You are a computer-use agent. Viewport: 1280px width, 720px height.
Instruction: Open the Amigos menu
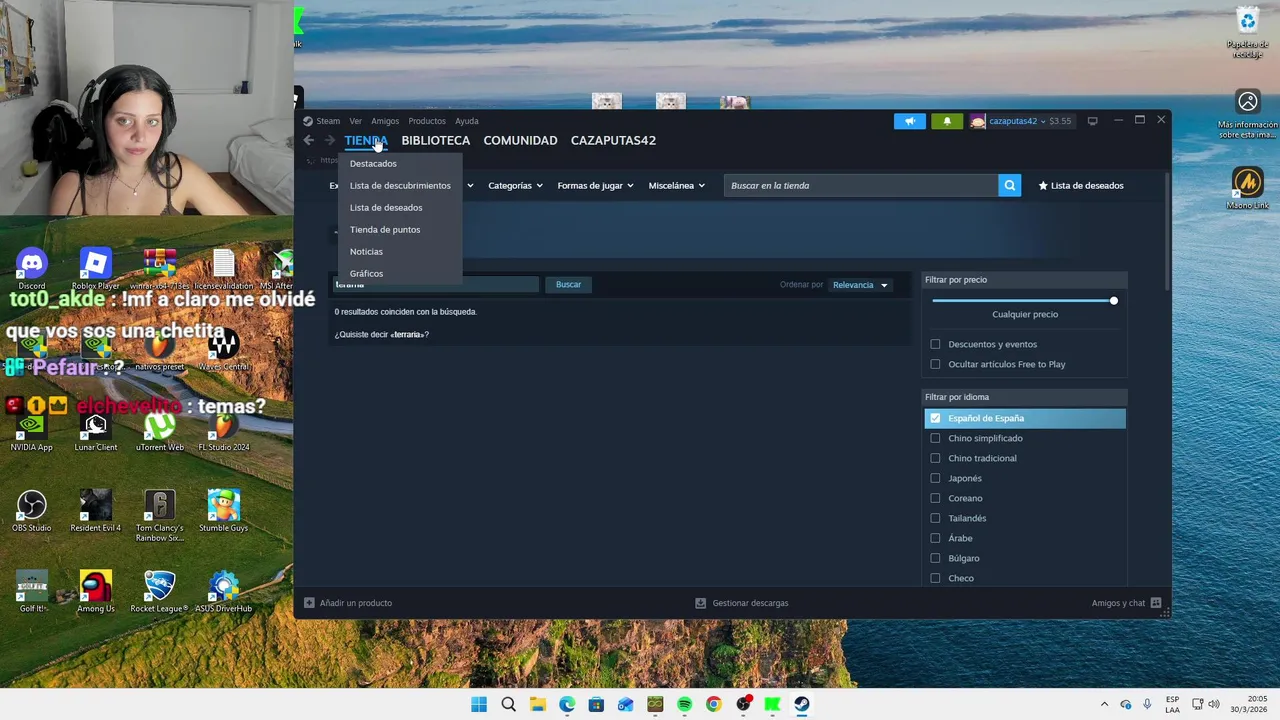tap(385, 121)
